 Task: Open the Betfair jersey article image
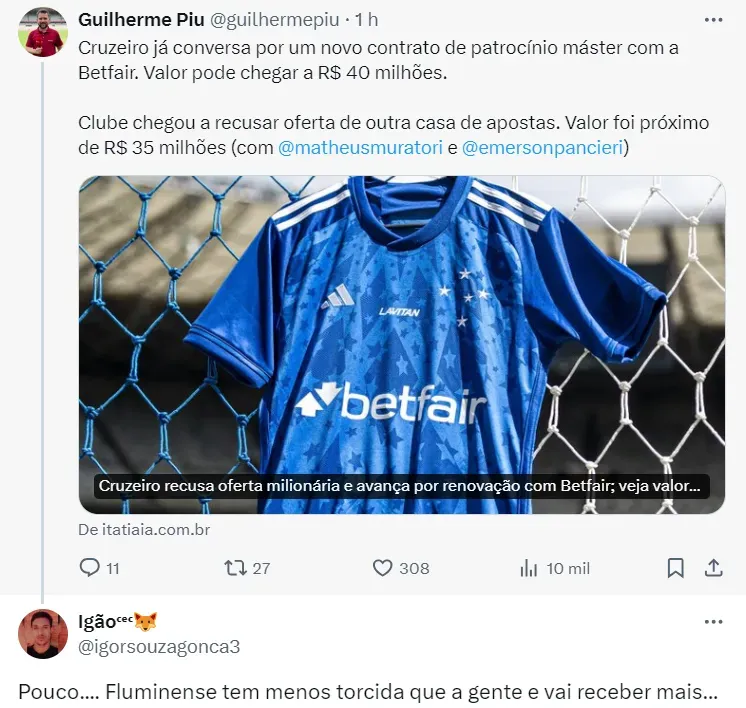402,344
